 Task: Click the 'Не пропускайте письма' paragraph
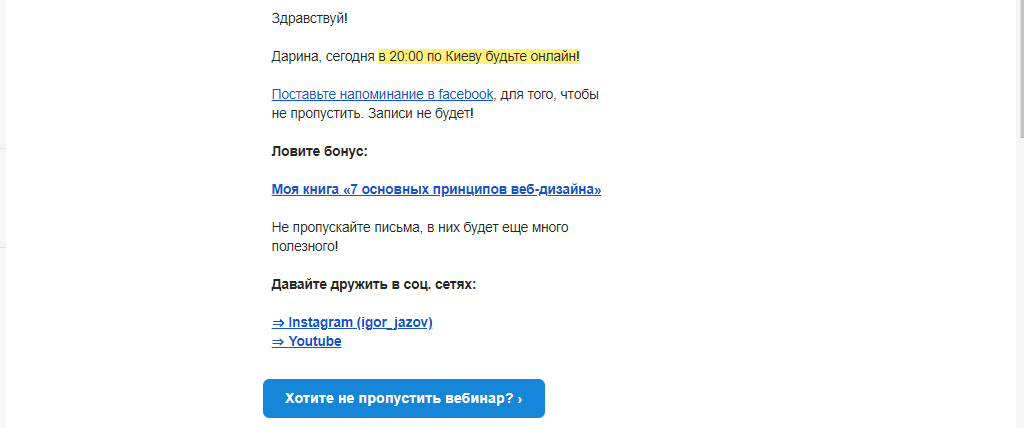pos(420,227)
